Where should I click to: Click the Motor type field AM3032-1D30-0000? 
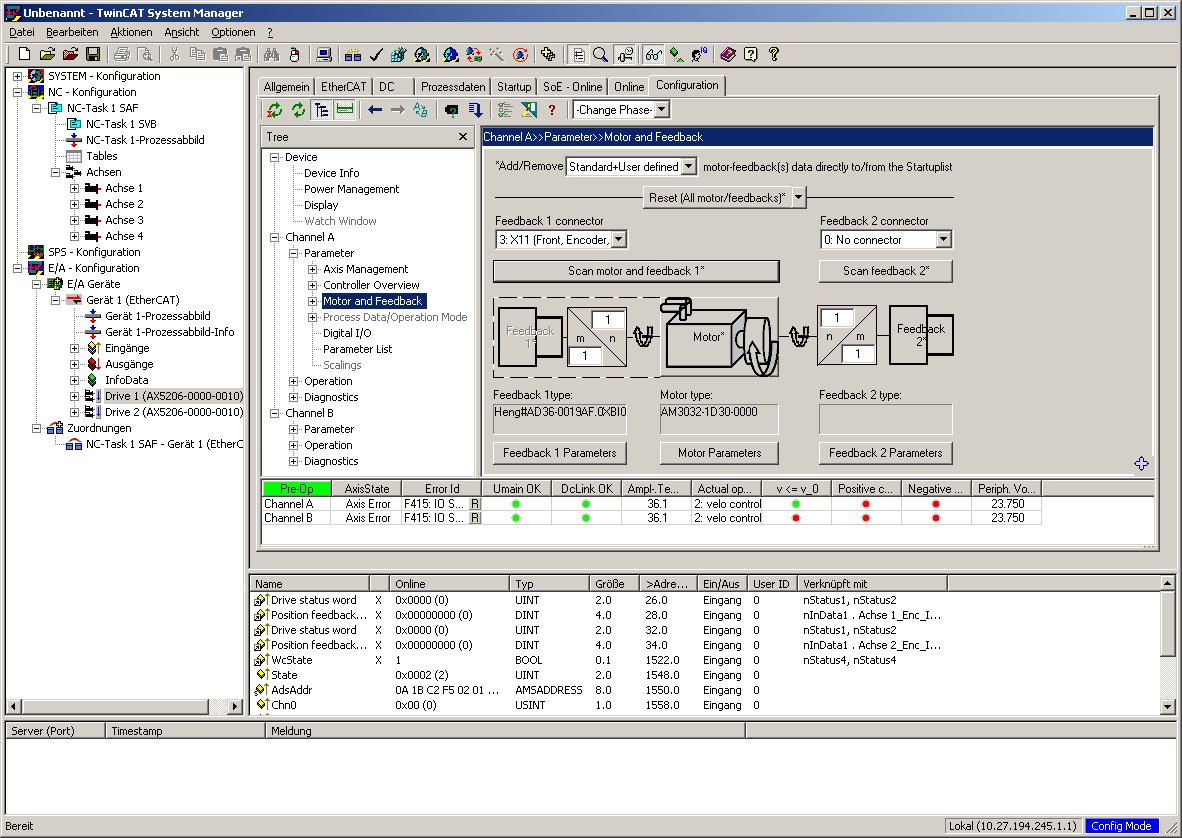tap(718, 419)
